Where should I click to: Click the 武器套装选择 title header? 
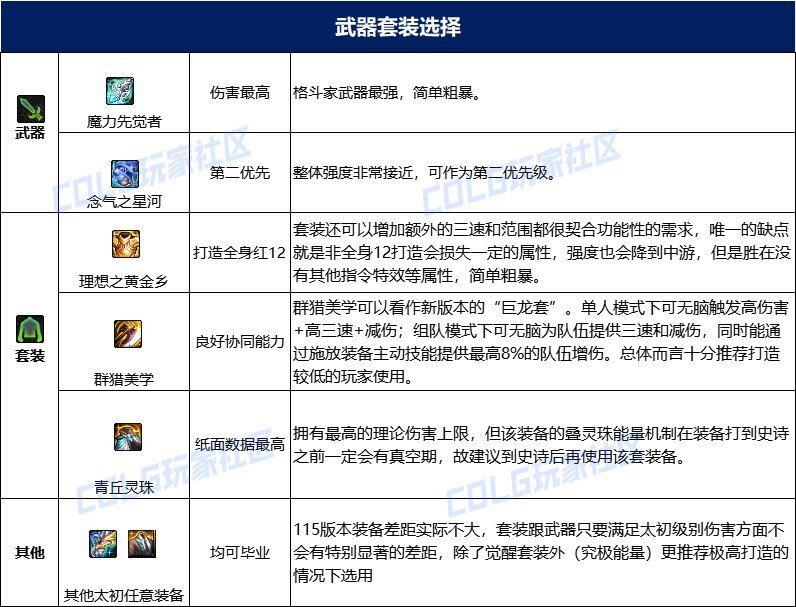coord(398,26)
